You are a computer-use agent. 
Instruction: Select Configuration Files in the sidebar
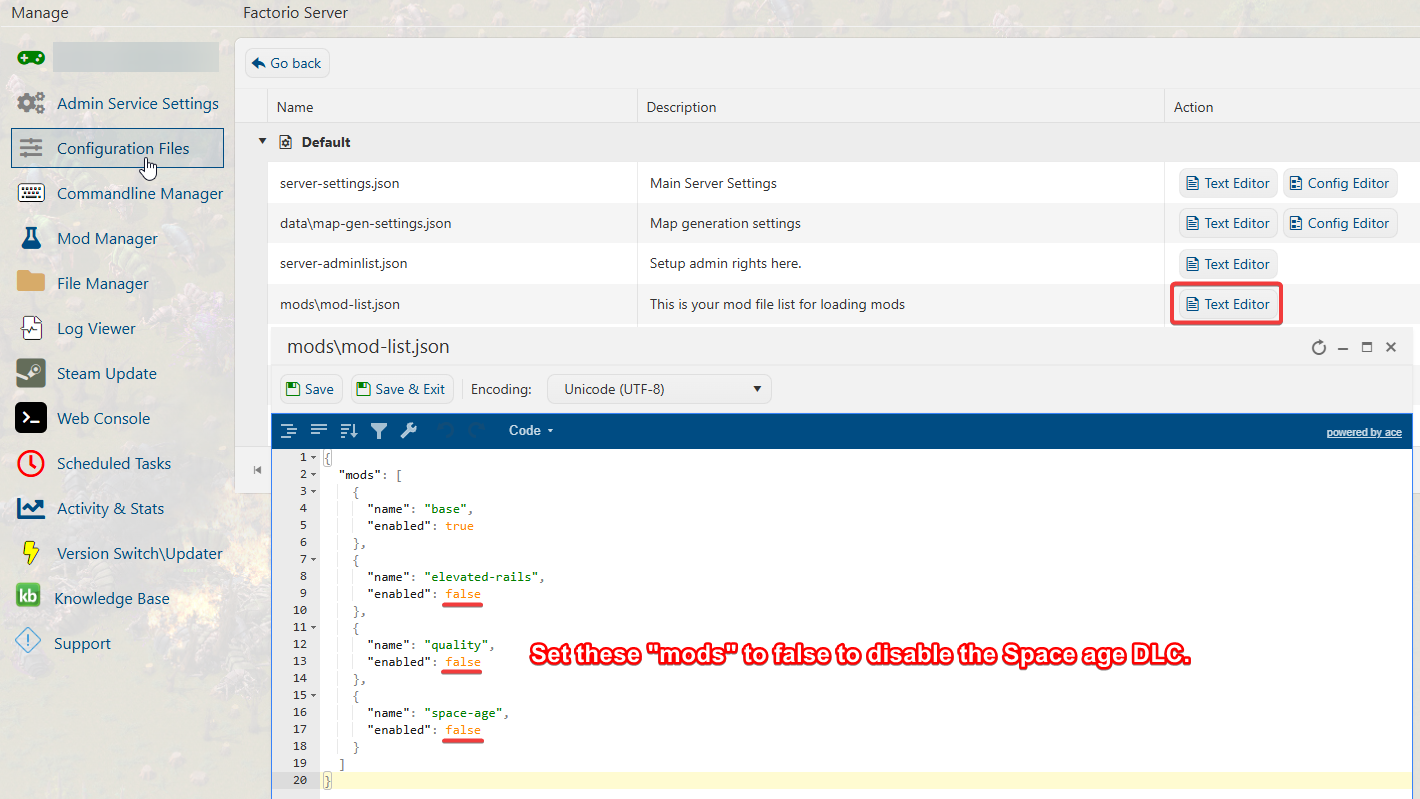[118, 148]
